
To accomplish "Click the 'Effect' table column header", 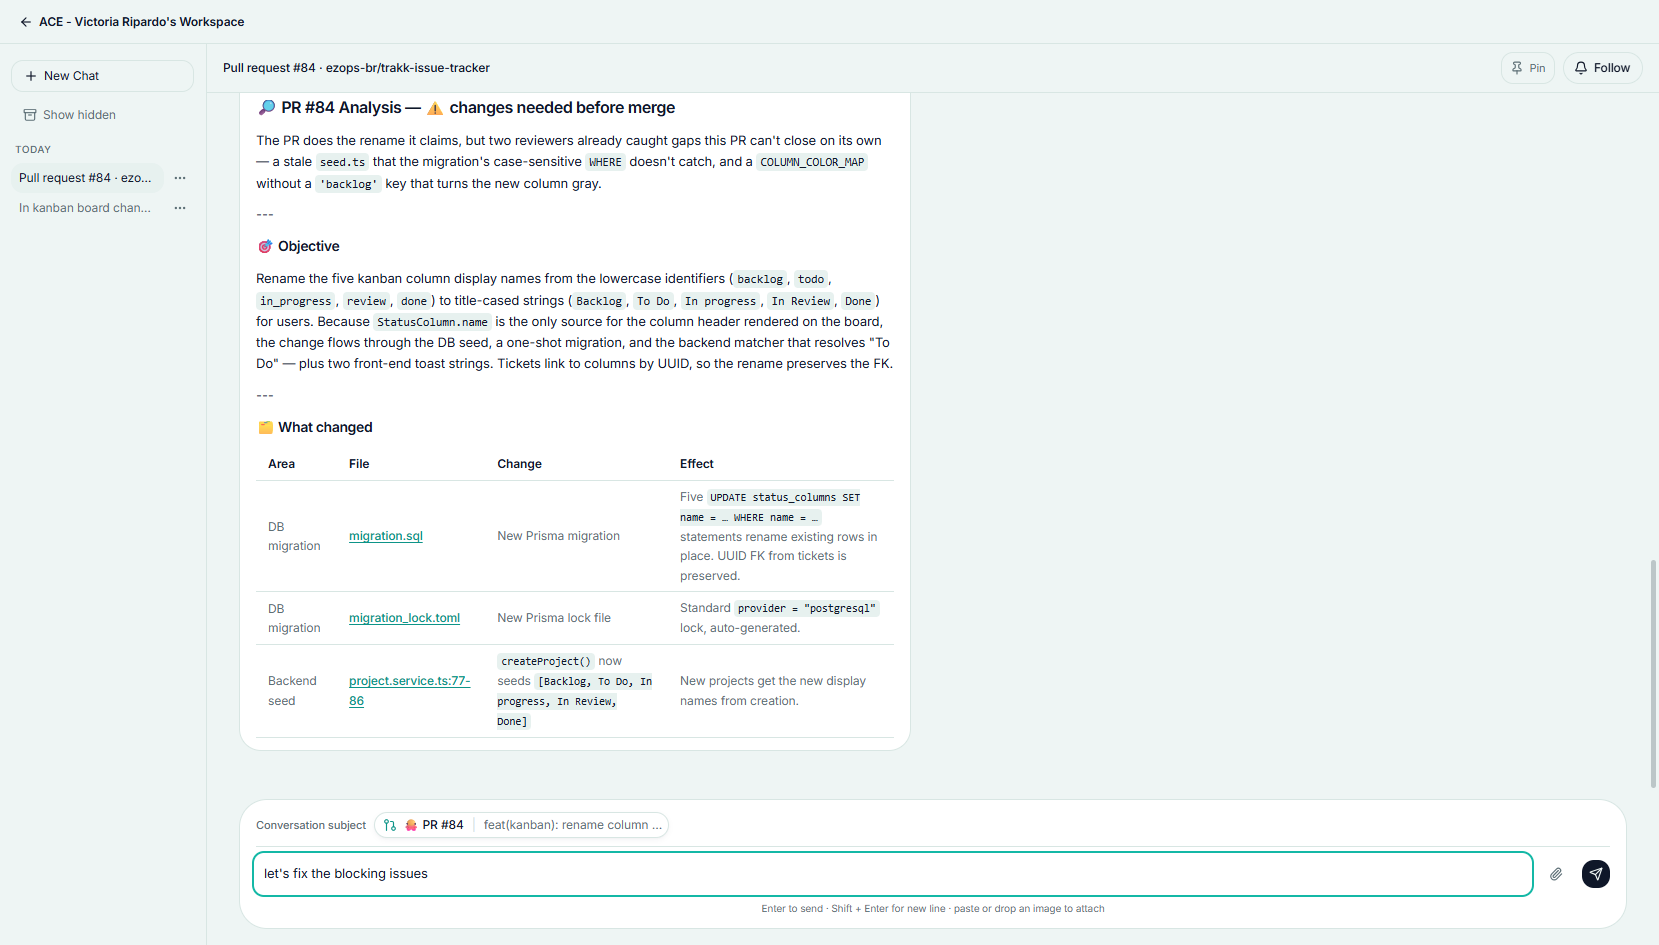I will (x=697, y=464).
